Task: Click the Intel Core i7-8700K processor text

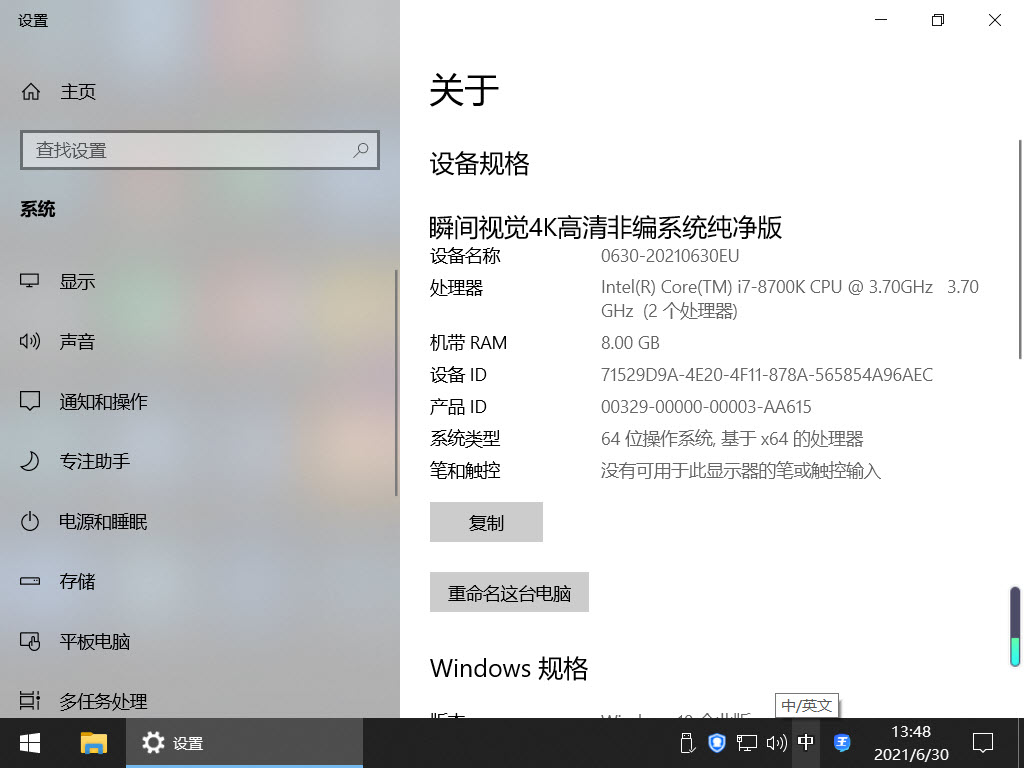Action: [x=790, y=298]
